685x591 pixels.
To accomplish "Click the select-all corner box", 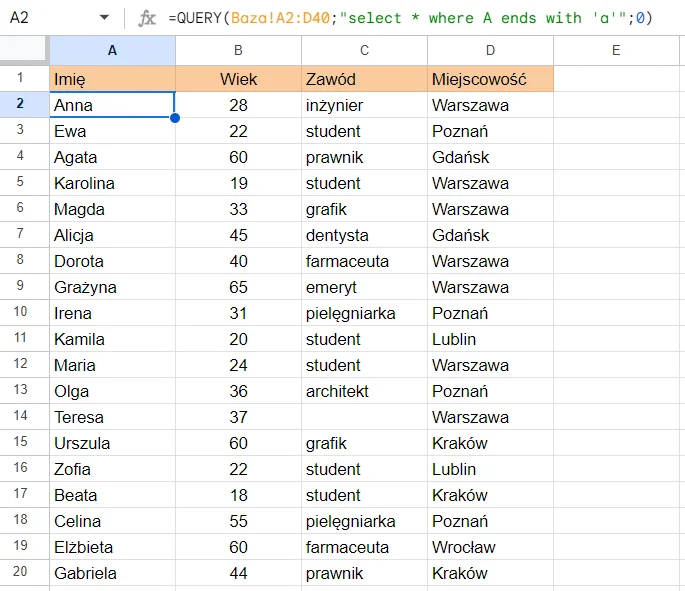I will pos(24,50).
